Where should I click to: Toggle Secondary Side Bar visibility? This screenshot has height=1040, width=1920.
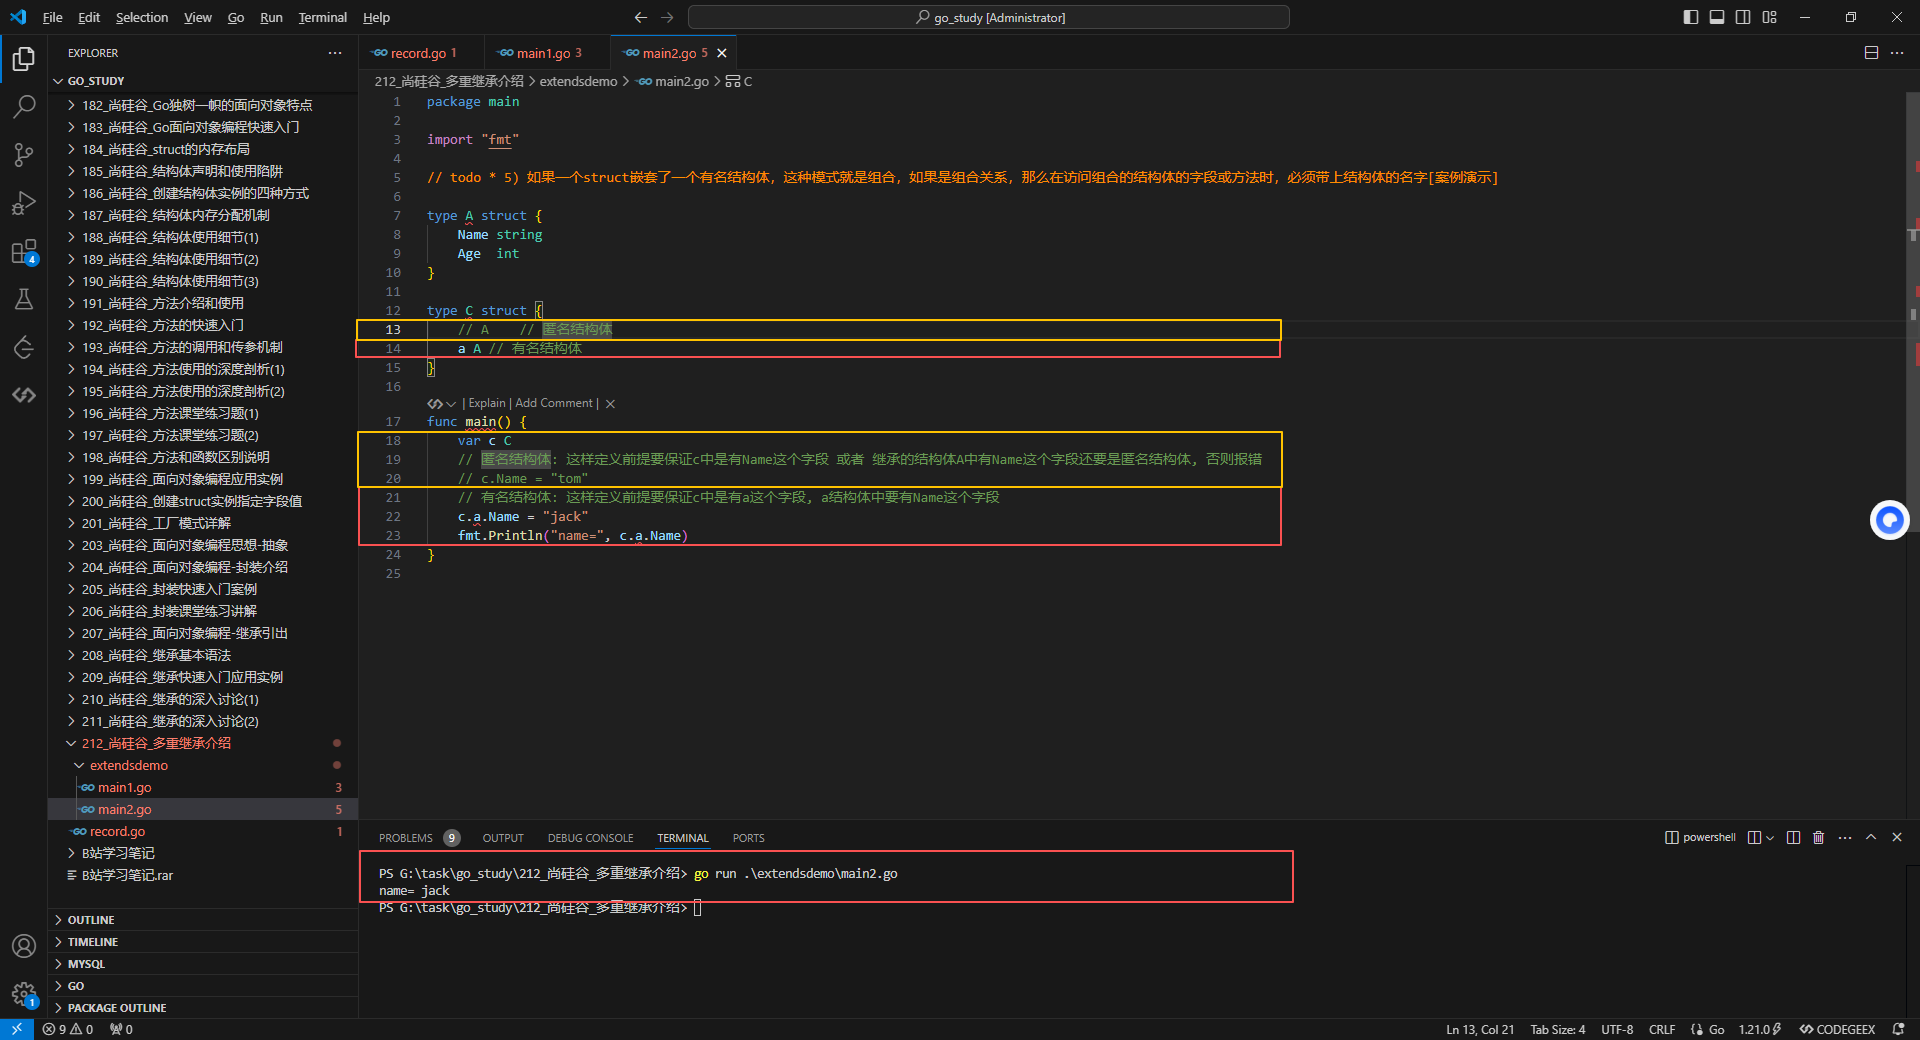coord(1743,17)
